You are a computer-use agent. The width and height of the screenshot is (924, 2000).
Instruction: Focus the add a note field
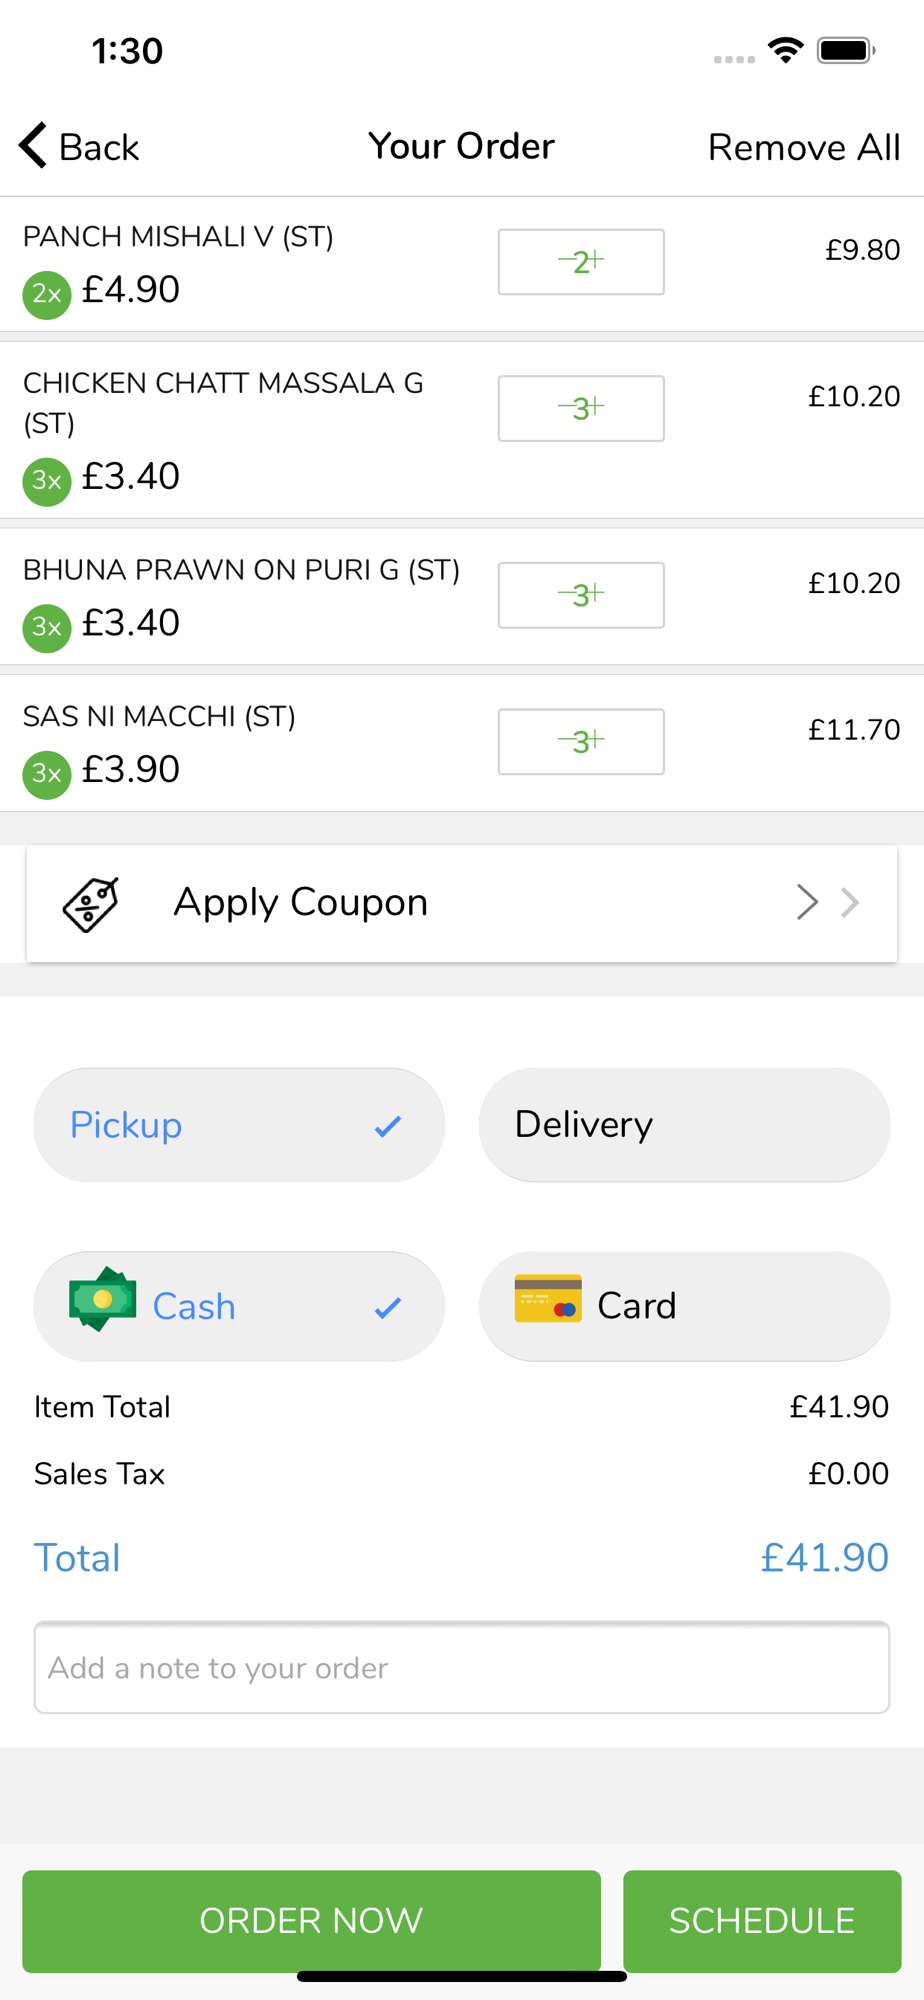tap(462, 1667)
